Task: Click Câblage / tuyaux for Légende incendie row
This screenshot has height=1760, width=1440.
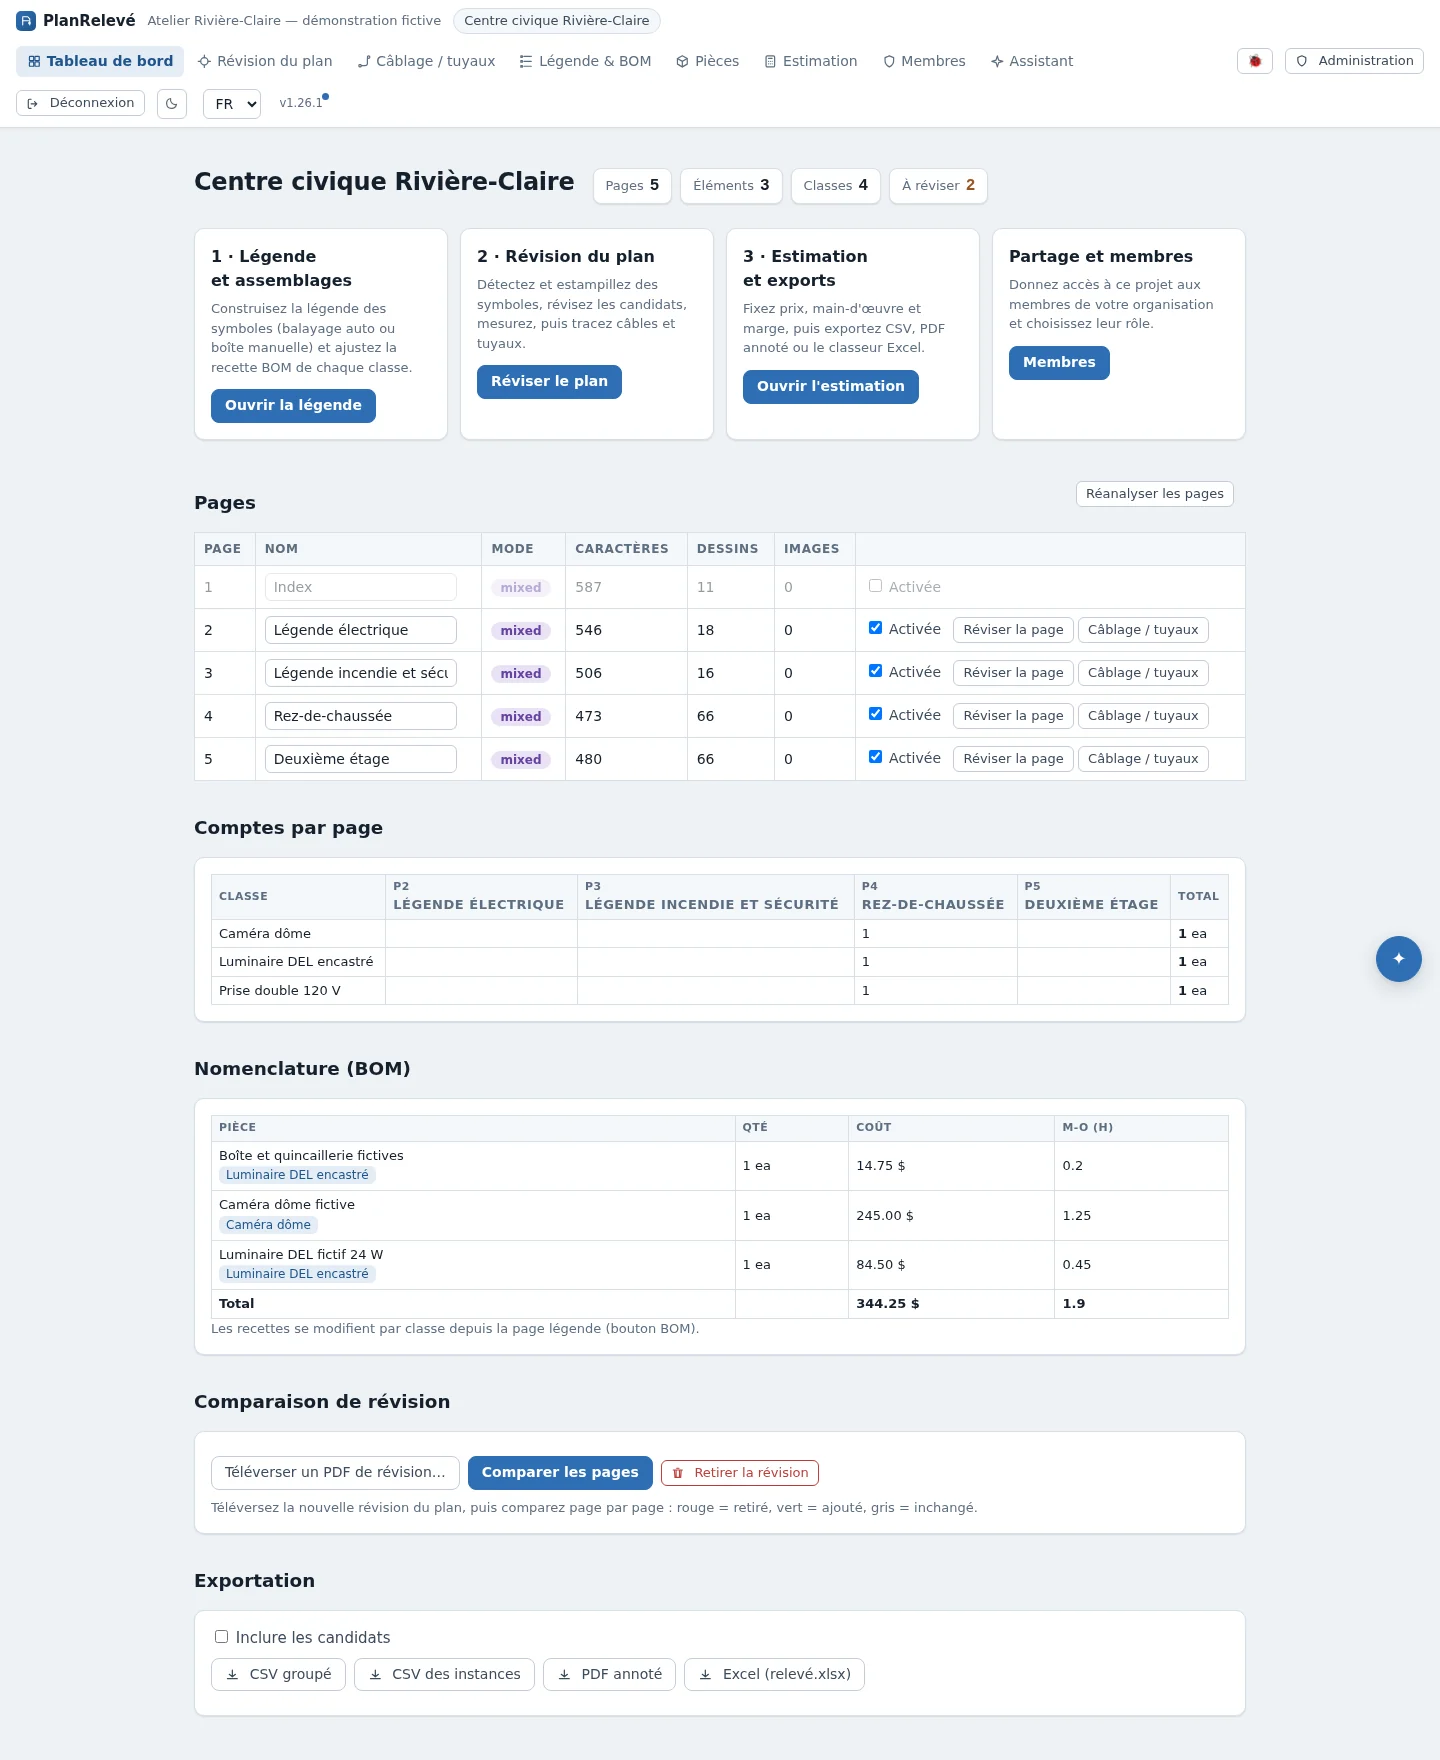Action: point(1143,673)
